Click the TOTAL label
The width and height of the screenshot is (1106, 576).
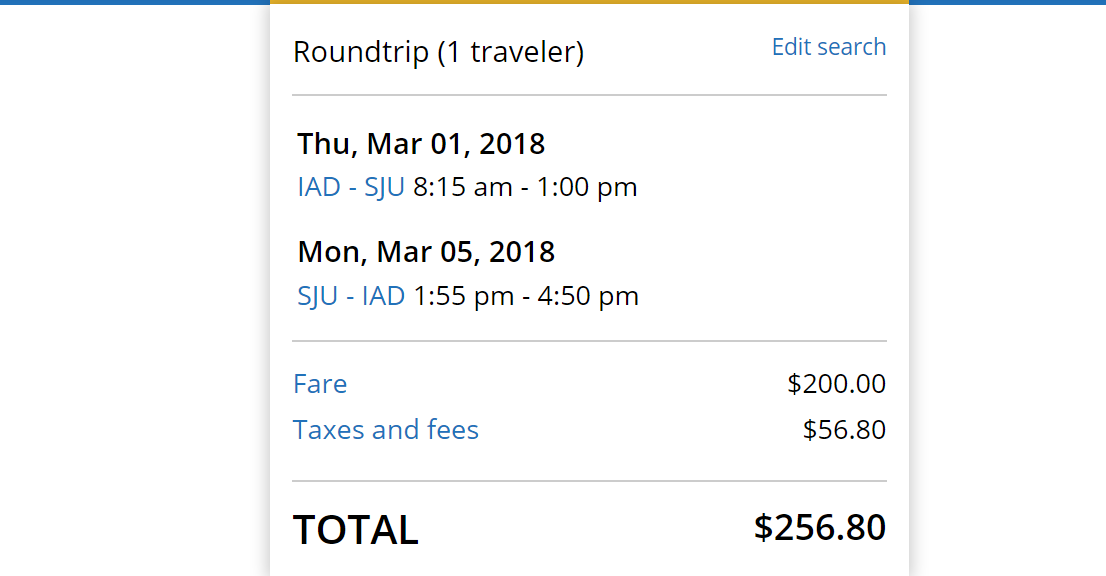[355, 530]
